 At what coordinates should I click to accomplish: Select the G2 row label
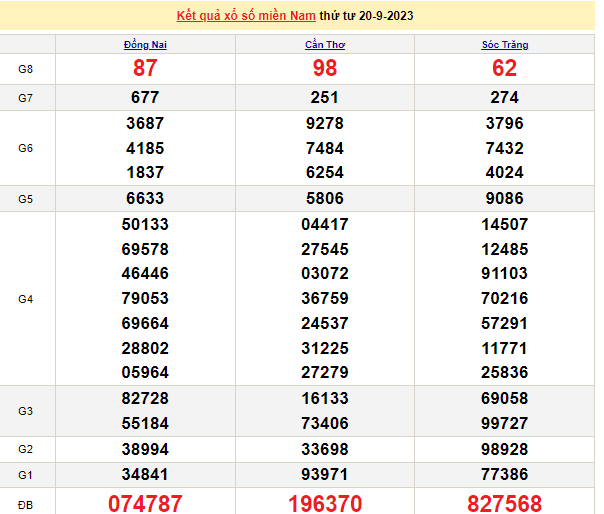point(26,449)
